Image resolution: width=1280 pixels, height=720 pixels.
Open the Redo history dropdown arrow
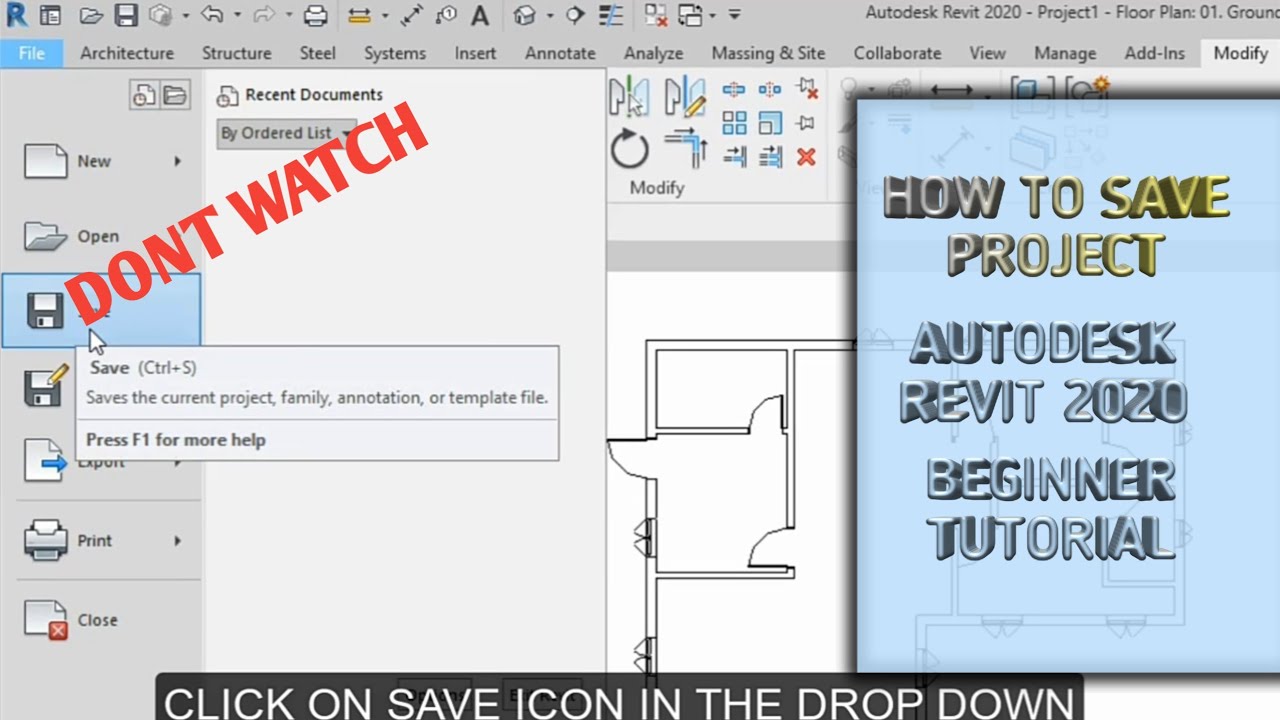(289, 14)
